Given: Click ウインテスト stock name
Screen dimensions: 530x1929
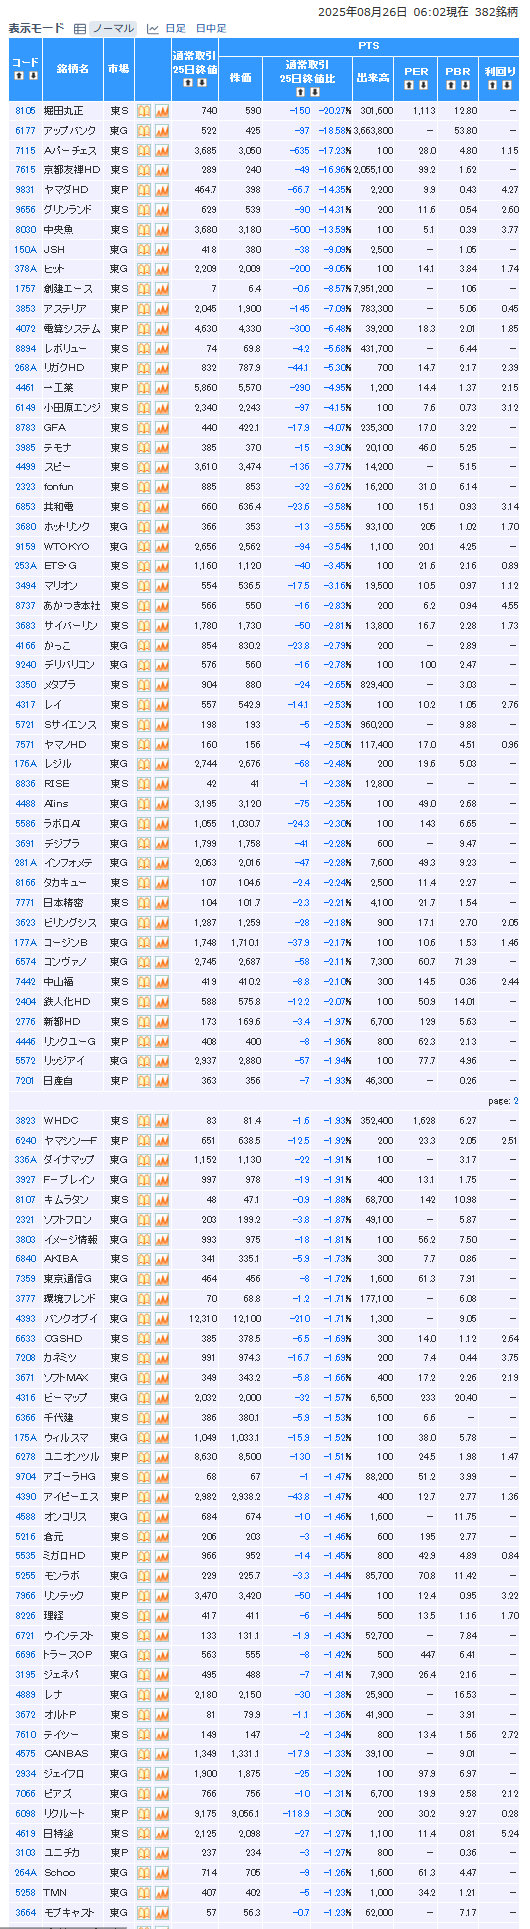Looking at the screenshot, I should (x=69, y=1635).
